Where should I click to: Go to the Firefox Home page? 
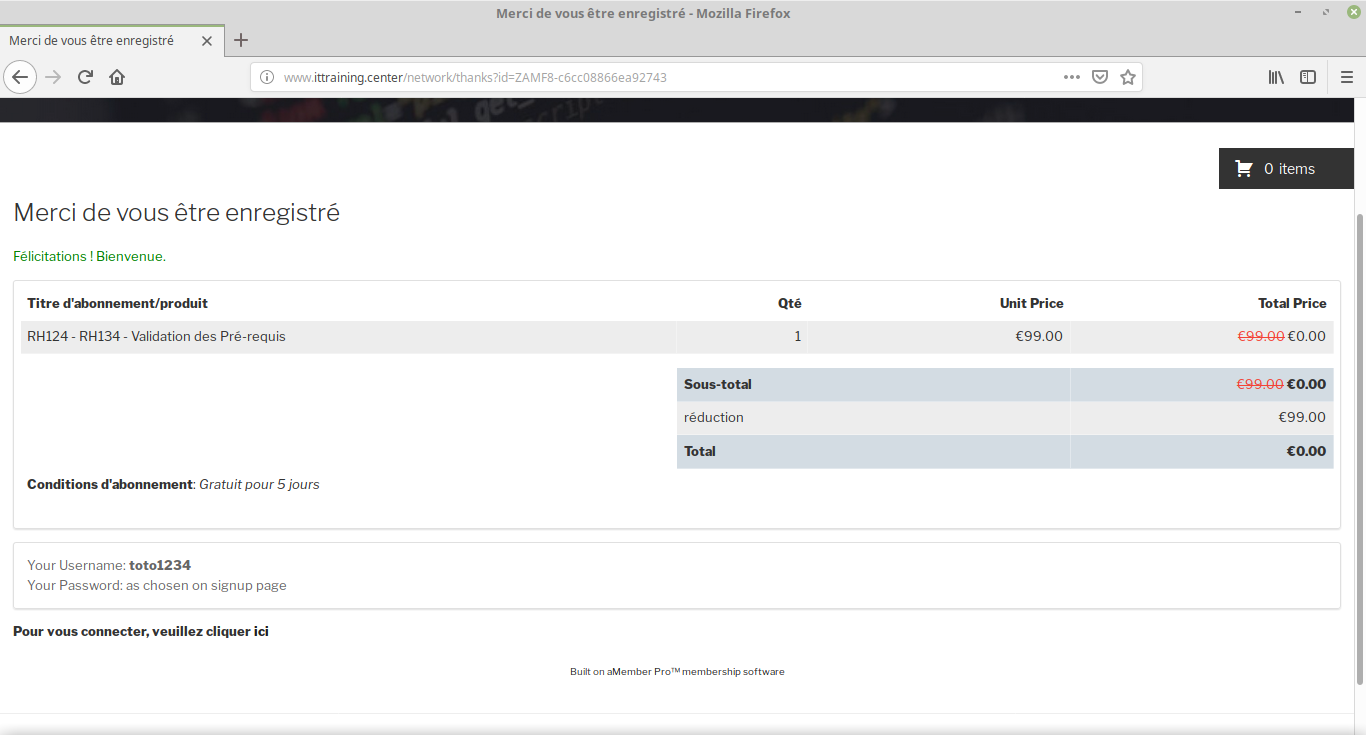pos(117,77)
